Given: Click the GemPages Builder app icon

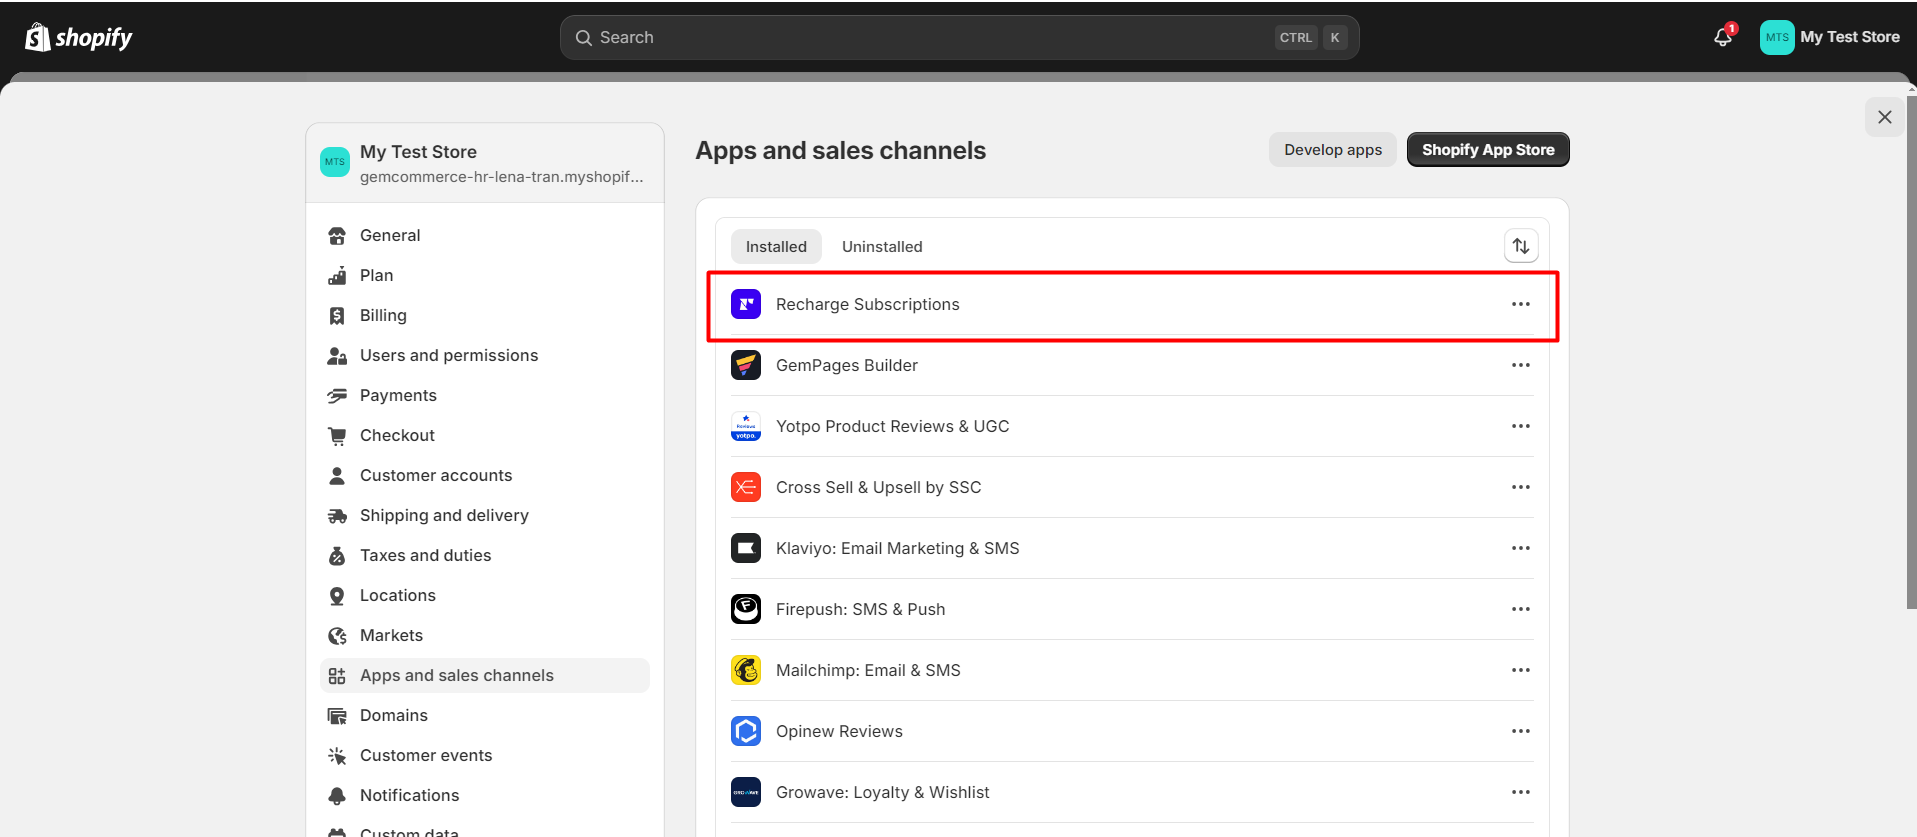Looking at the screenshot, I should (746, 365).
